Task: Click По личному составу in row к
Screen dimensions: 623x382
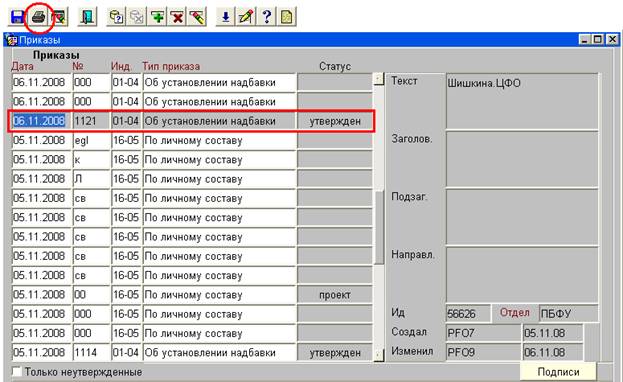Action: point(219,159)
